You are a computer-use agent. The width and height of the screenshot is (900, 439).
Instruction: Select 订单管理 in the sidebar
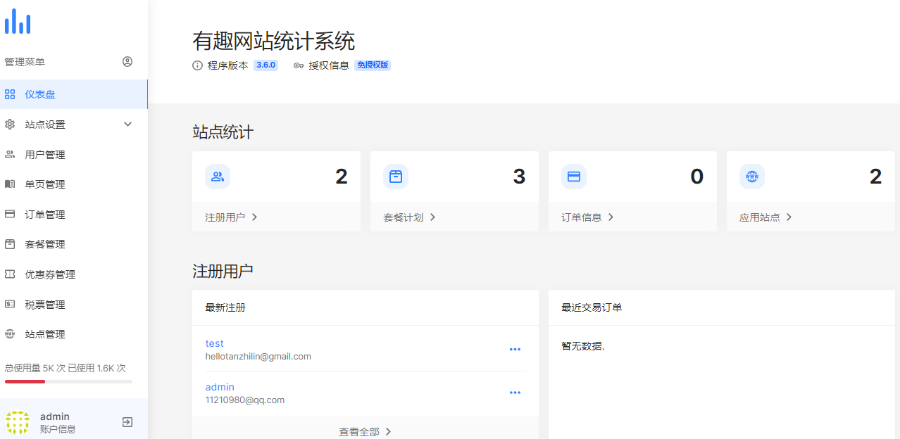point(73,214)
